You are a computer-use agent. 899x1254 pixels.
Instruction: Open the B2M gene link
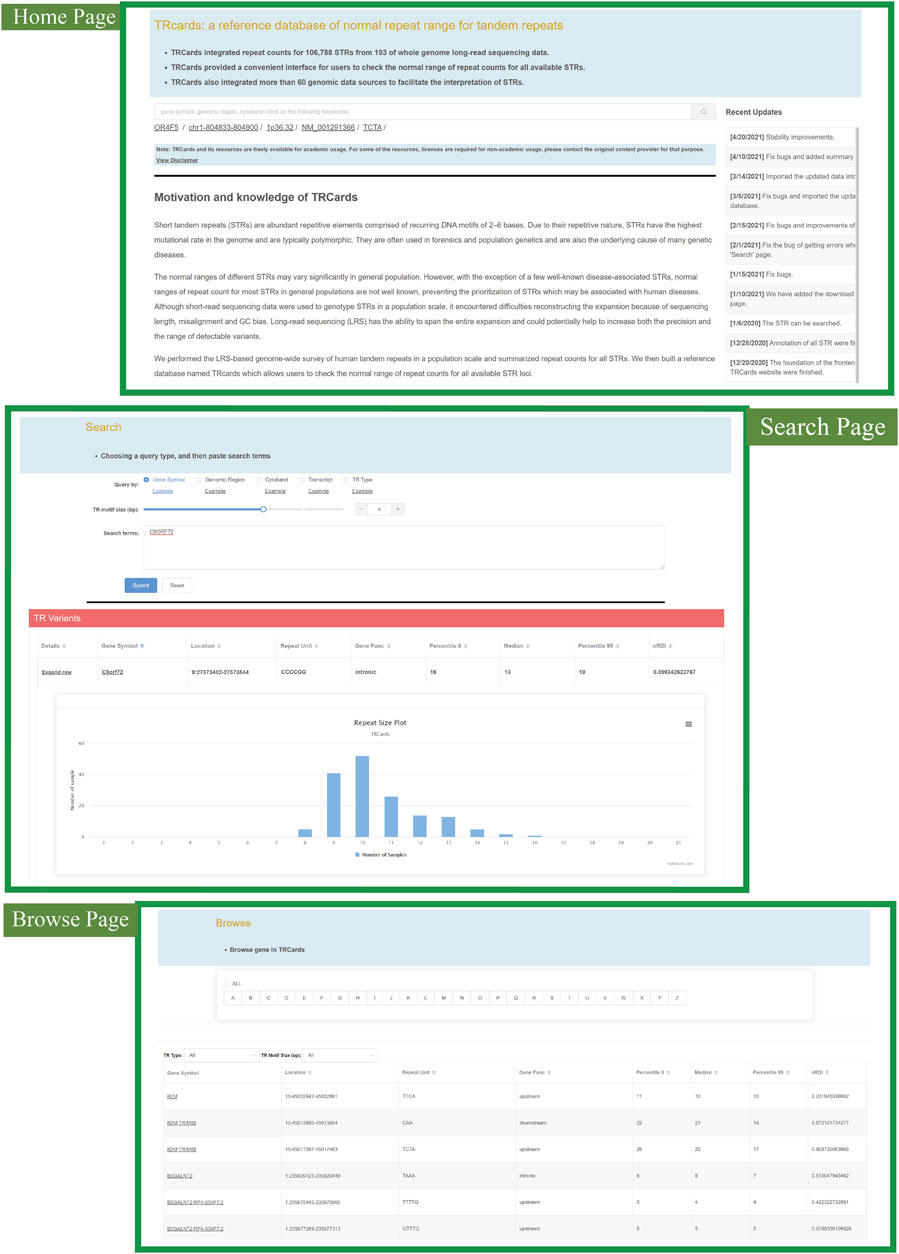[x=172, y=1096]
